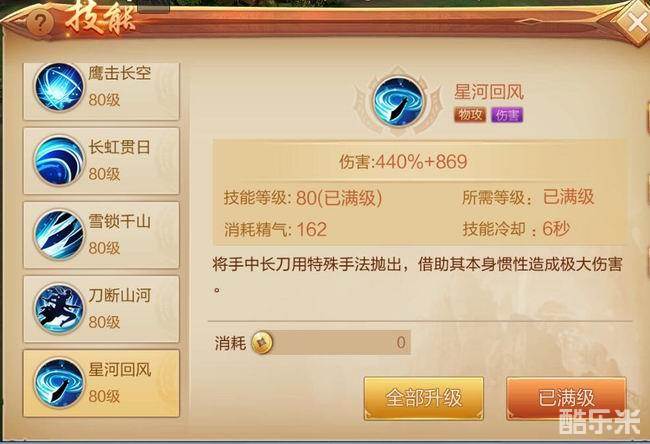
Task: Click the 物攻 physical attack tag
Action: (470, 115)
